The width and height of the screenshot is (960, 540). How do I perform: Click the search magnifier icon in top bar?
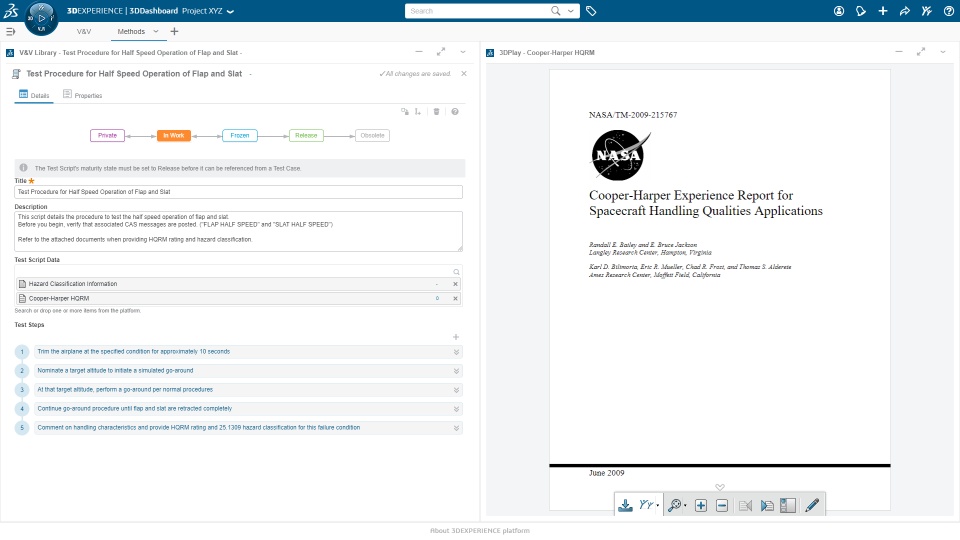point(555,10)
